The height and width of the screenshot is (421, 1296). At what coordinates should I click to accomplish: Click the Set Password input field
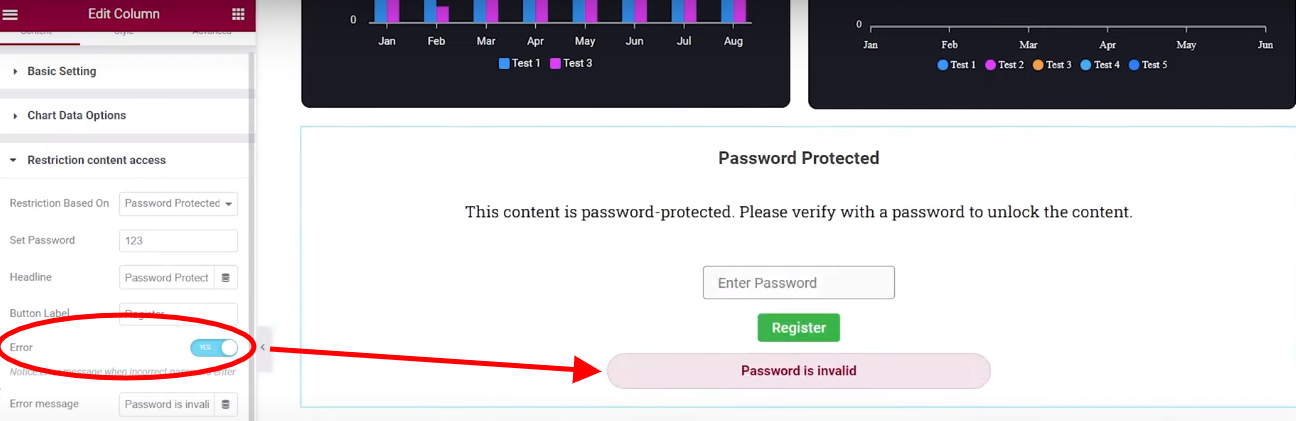coord(178,241)
